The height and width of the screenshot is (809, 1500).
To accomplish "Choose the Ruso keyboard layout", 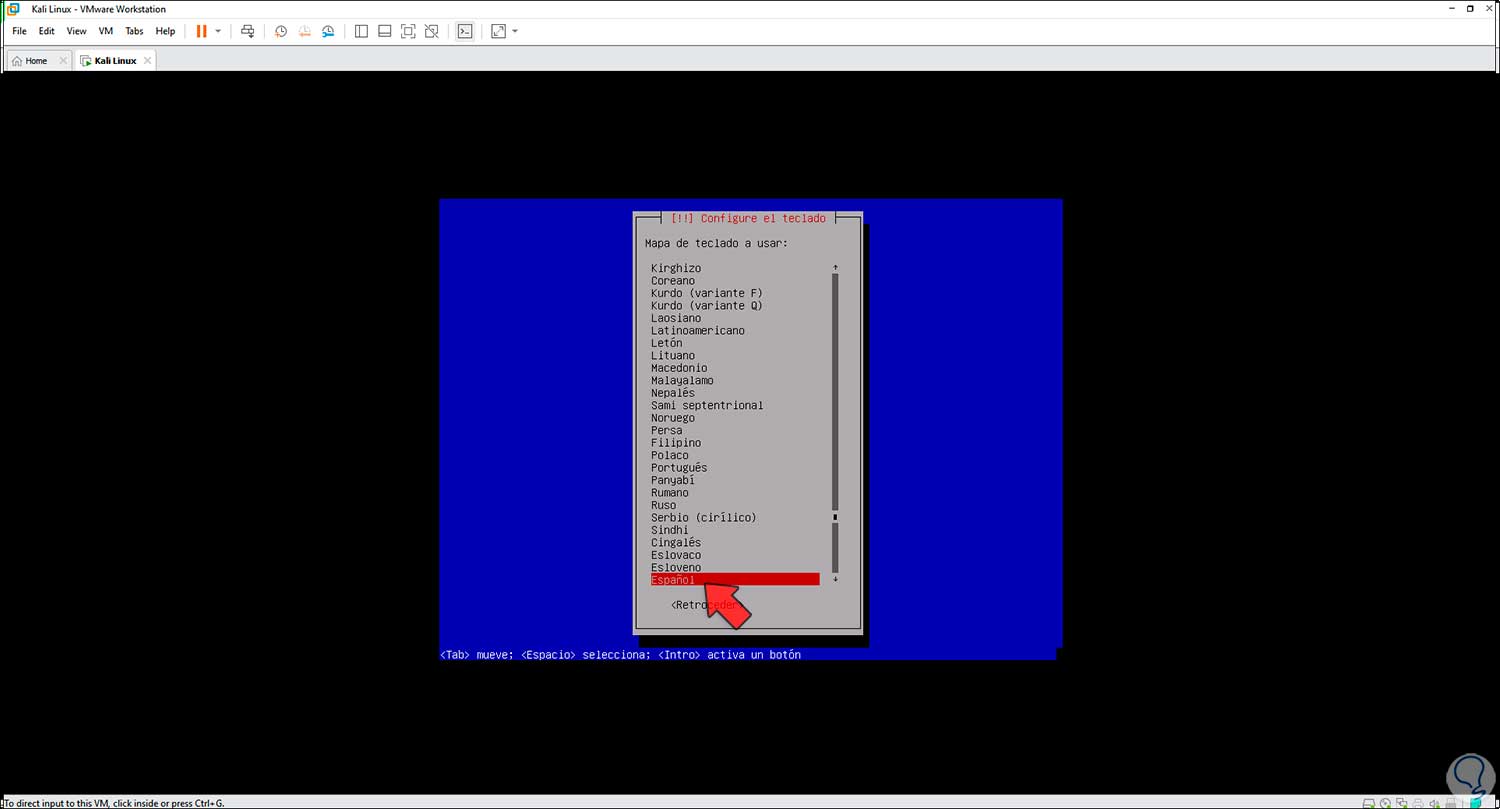I will (664, 506).
